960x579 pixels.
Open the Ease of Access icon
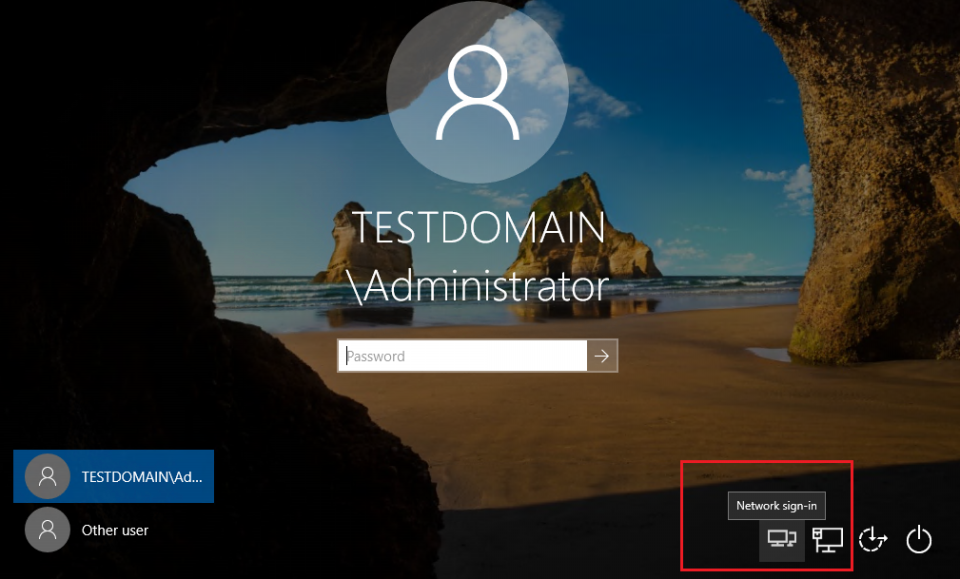[x=873, y=540]
